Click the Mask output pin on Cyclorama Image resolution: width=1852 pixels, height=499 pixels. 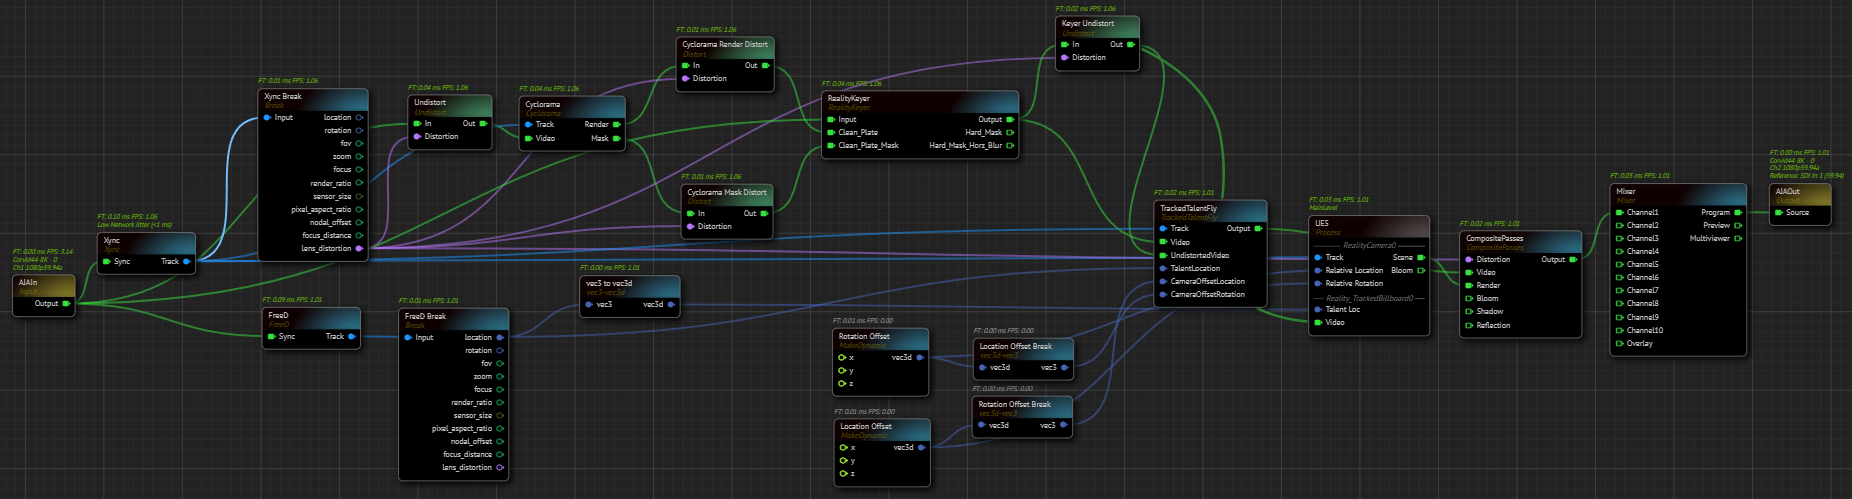616,139
